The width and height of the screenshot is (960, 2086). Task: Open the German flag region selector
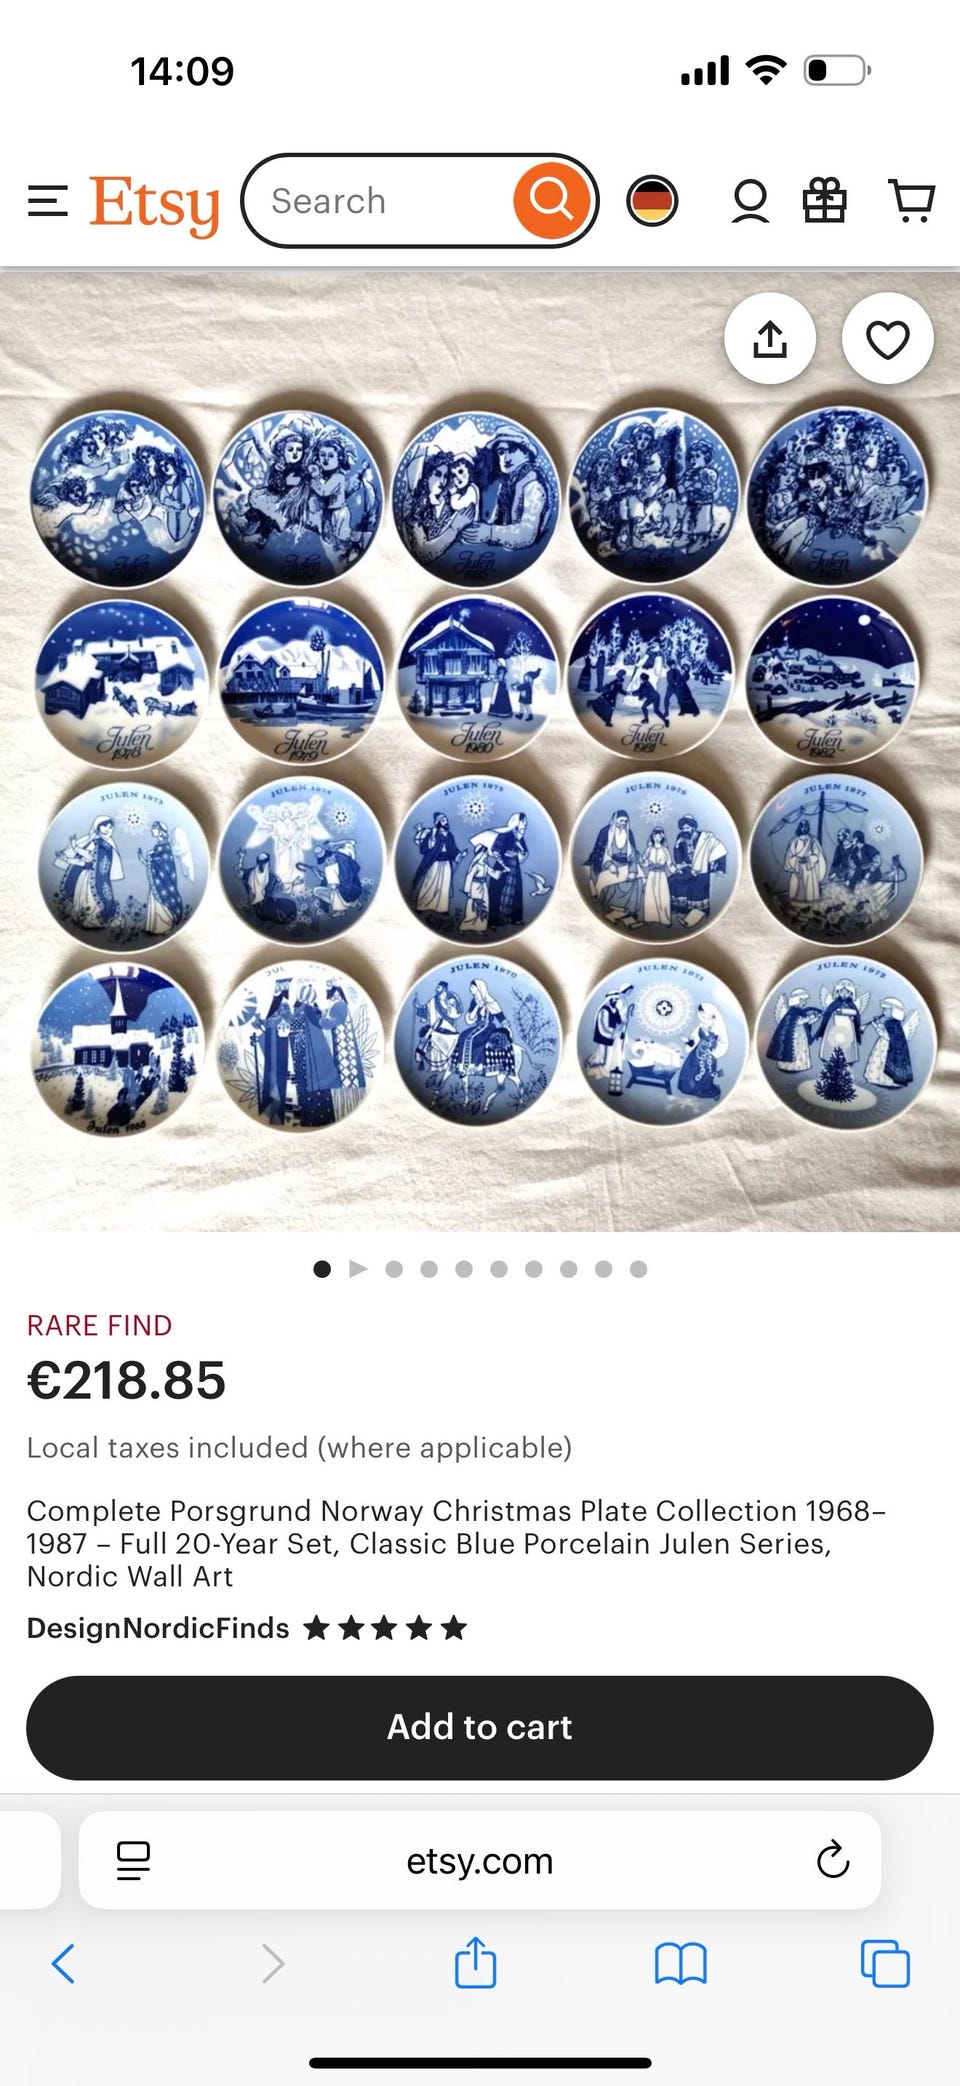click(x=652, y=201)
